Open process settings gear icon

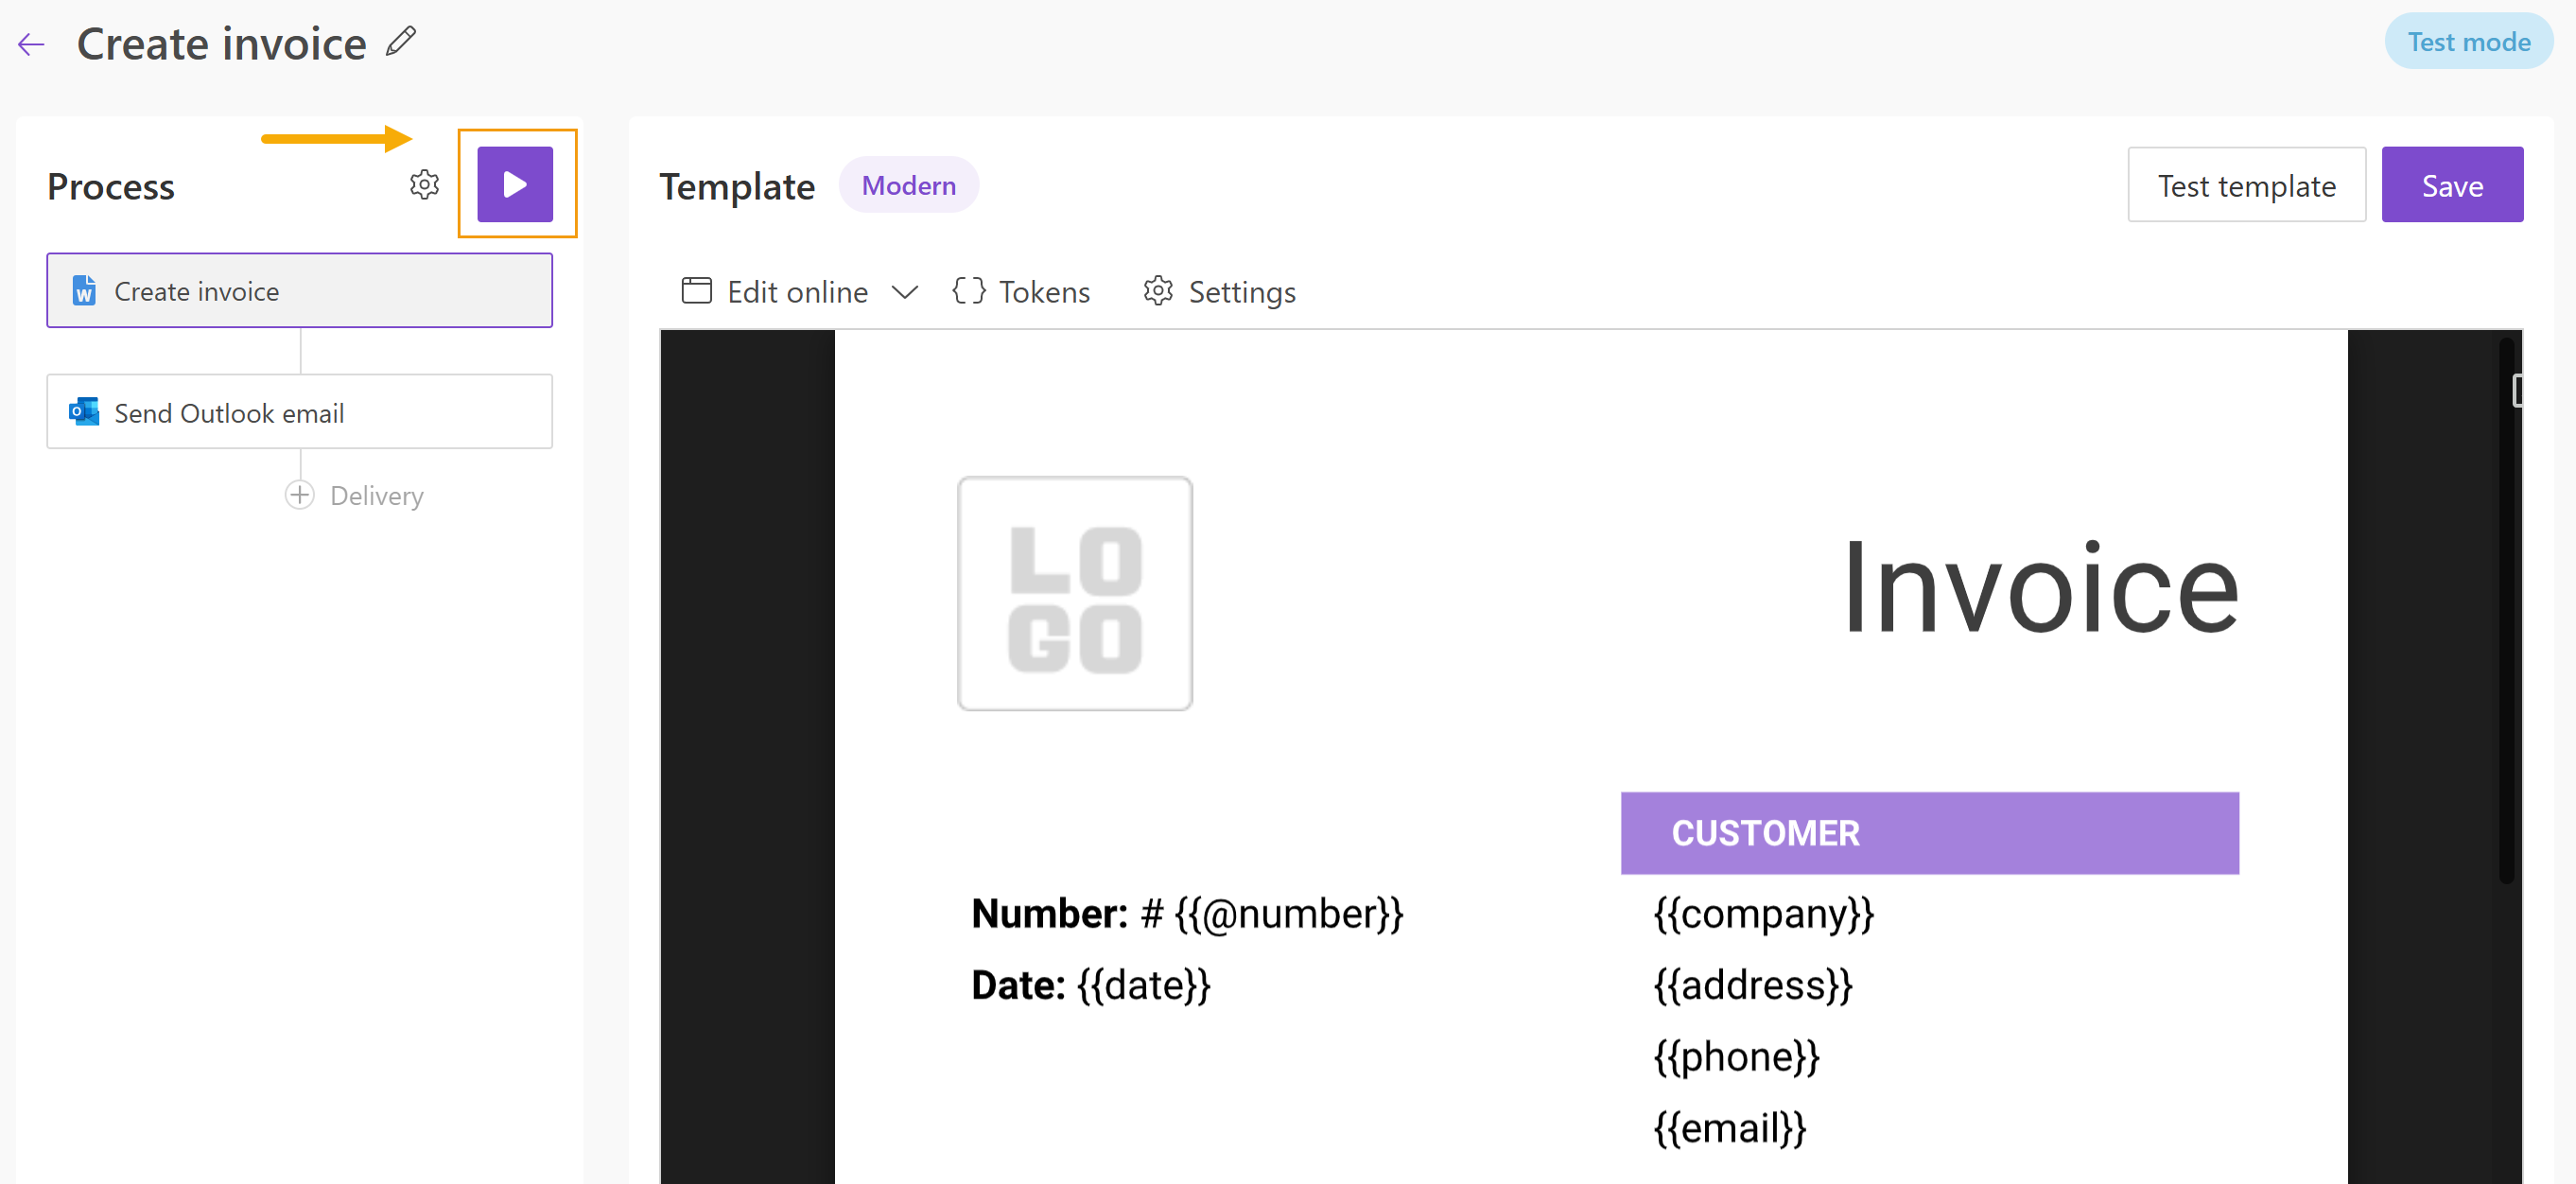[x=424, y=185]
